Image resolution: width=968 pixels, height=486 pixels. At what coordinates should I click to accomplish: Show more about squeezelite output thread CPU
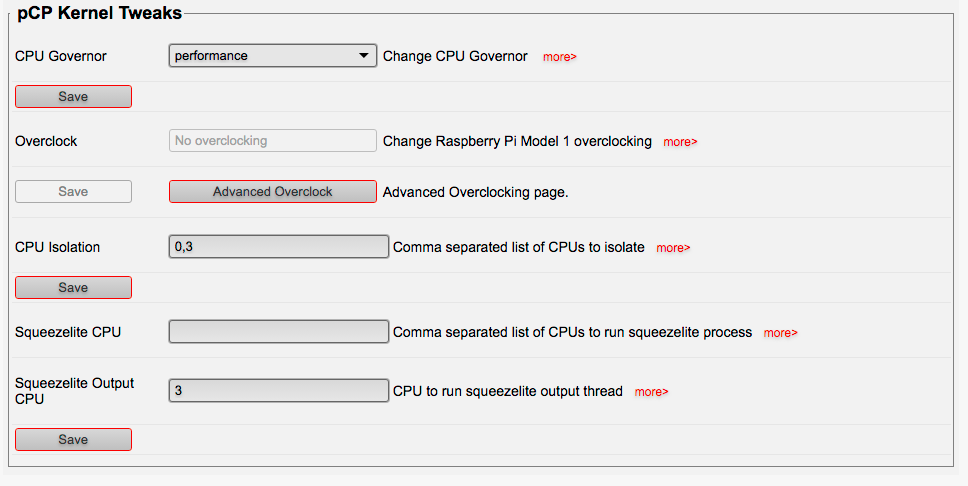(651, 392)
